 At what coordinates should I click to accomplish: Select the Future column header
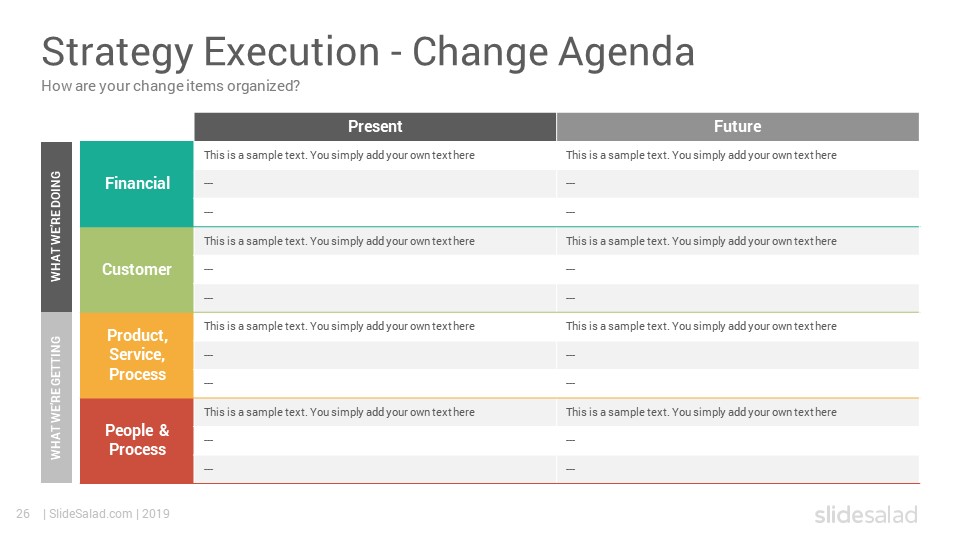(x=738, y=127)
